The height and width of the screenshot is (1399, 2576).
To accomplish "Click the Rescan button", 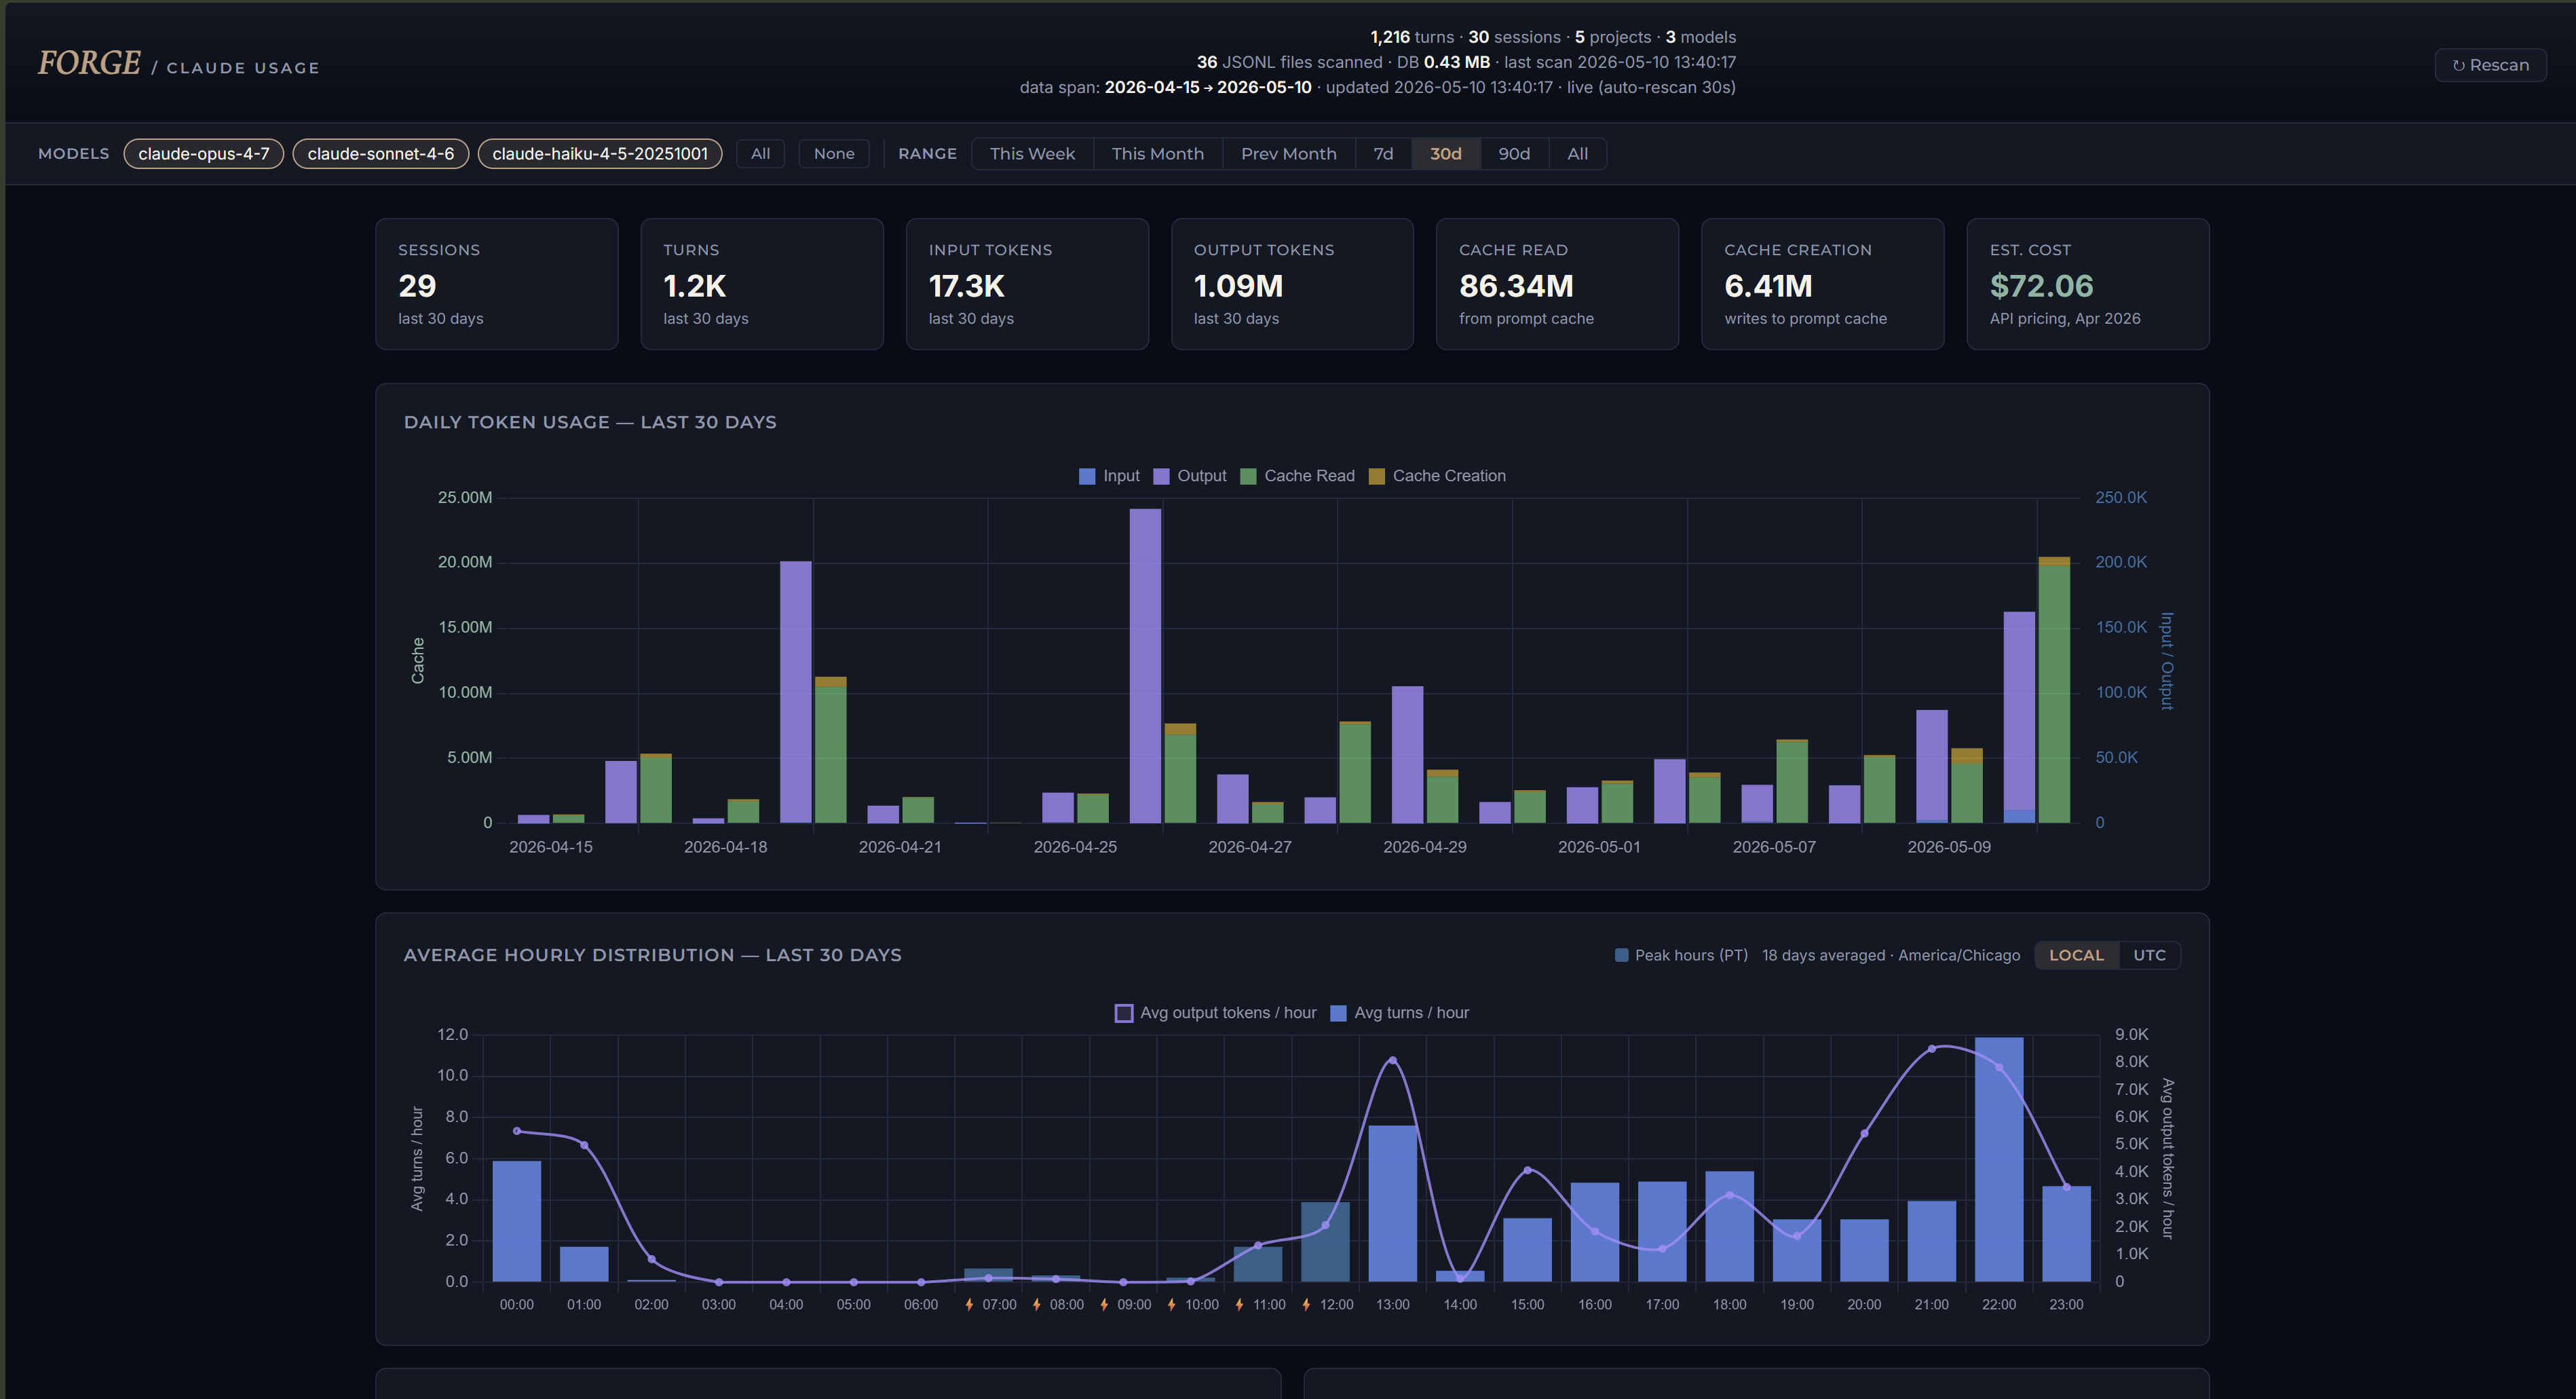I will point(2490,65).
